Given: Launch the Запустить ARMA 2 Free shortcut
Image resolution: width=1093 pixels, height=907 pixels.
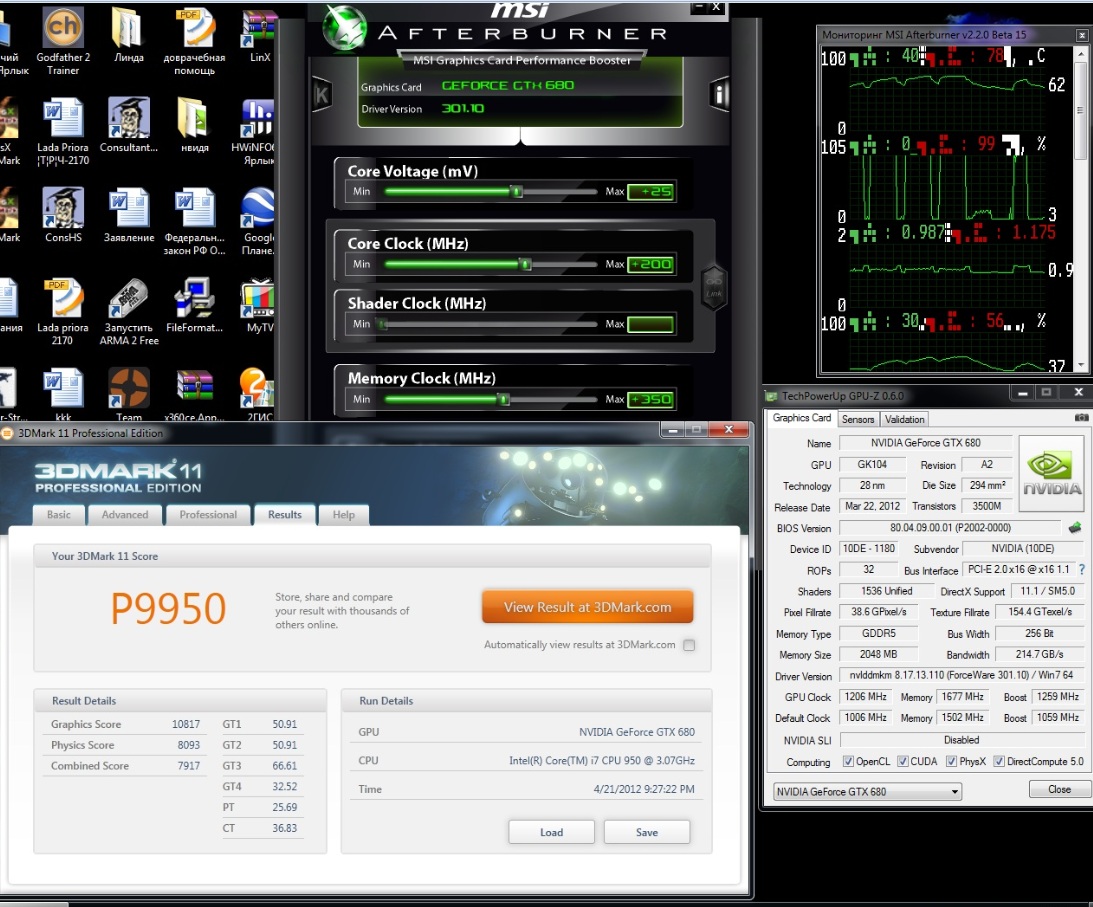Looking at the screenshot, I should point(129,312).
